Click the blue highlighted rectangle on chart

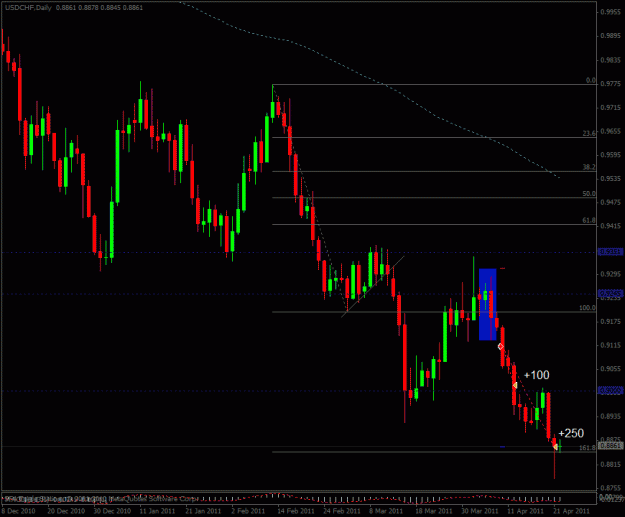pos(487,305)
